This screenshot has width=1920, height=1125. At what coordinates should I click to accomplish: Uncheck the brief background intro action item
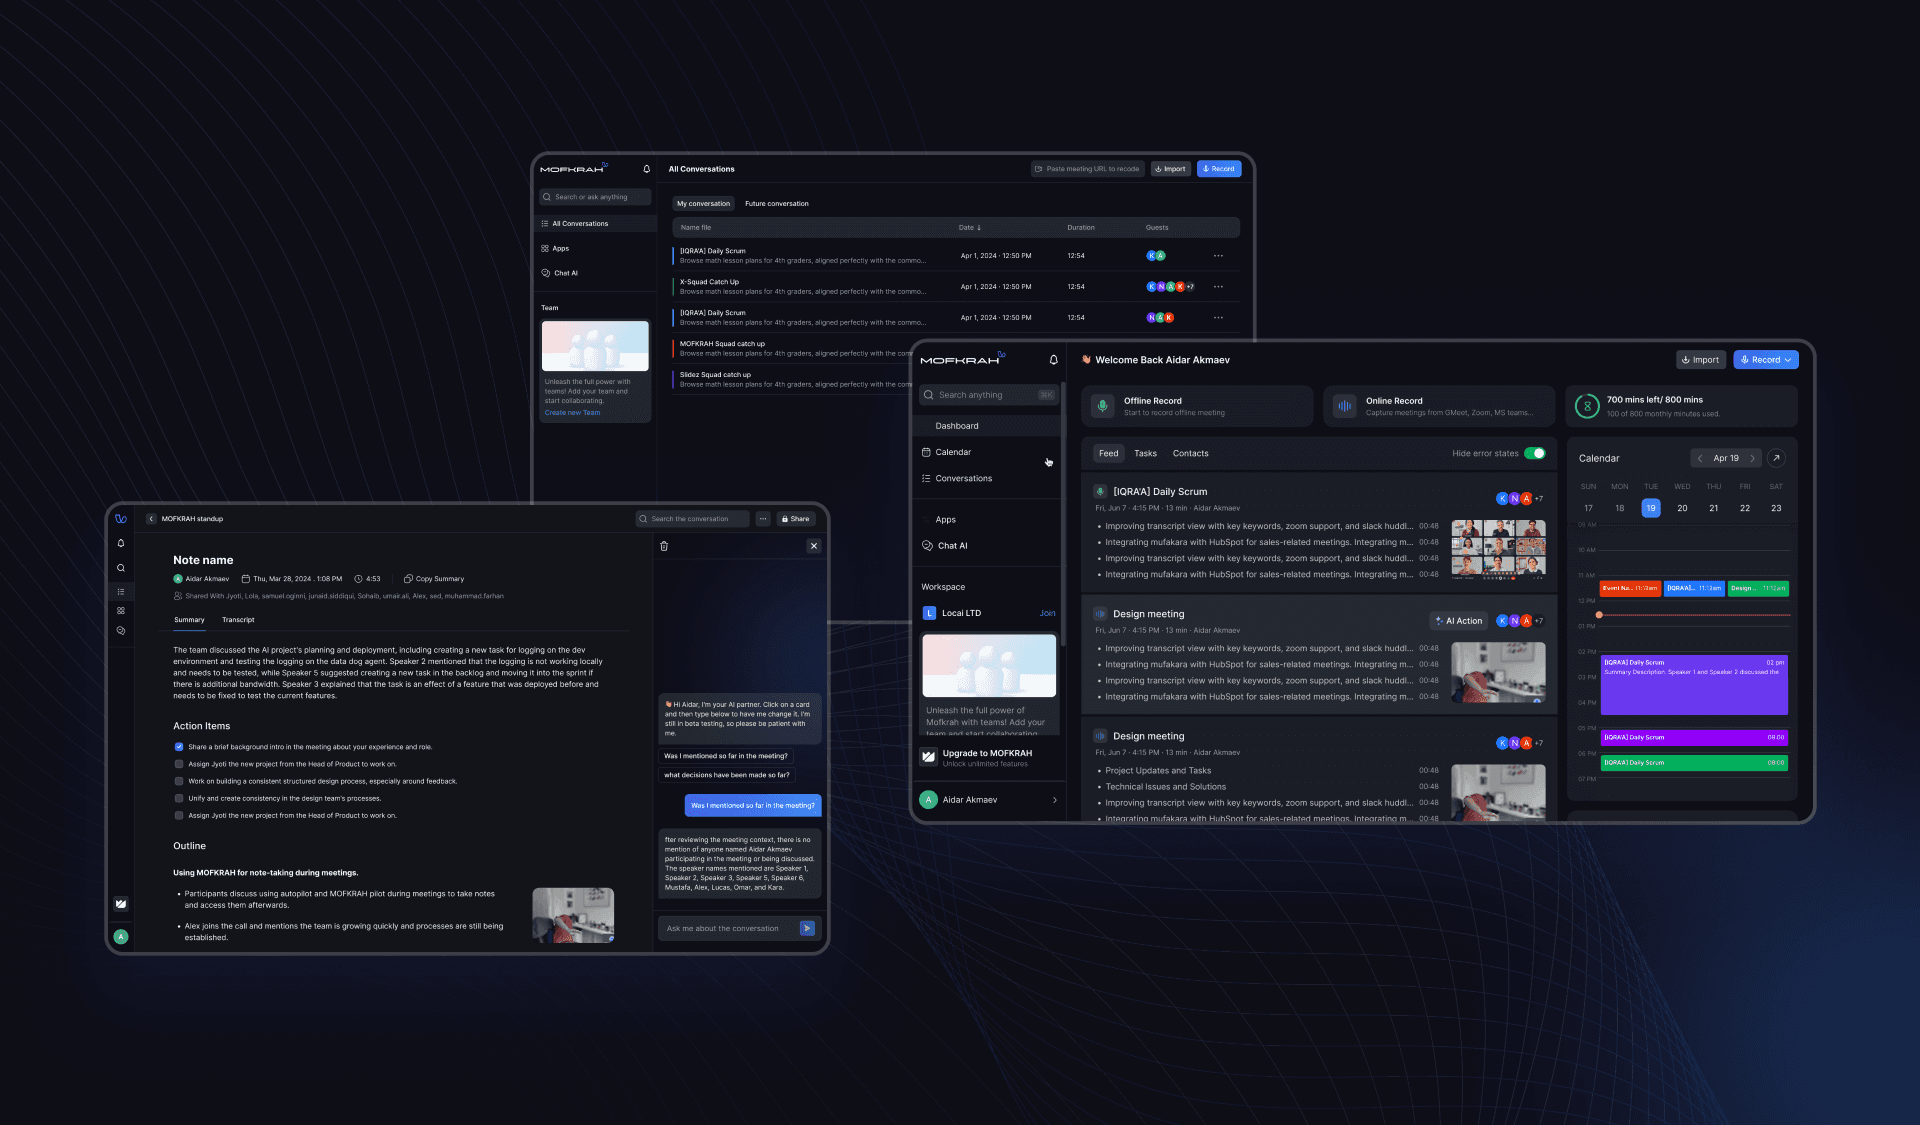coord(179,747)
